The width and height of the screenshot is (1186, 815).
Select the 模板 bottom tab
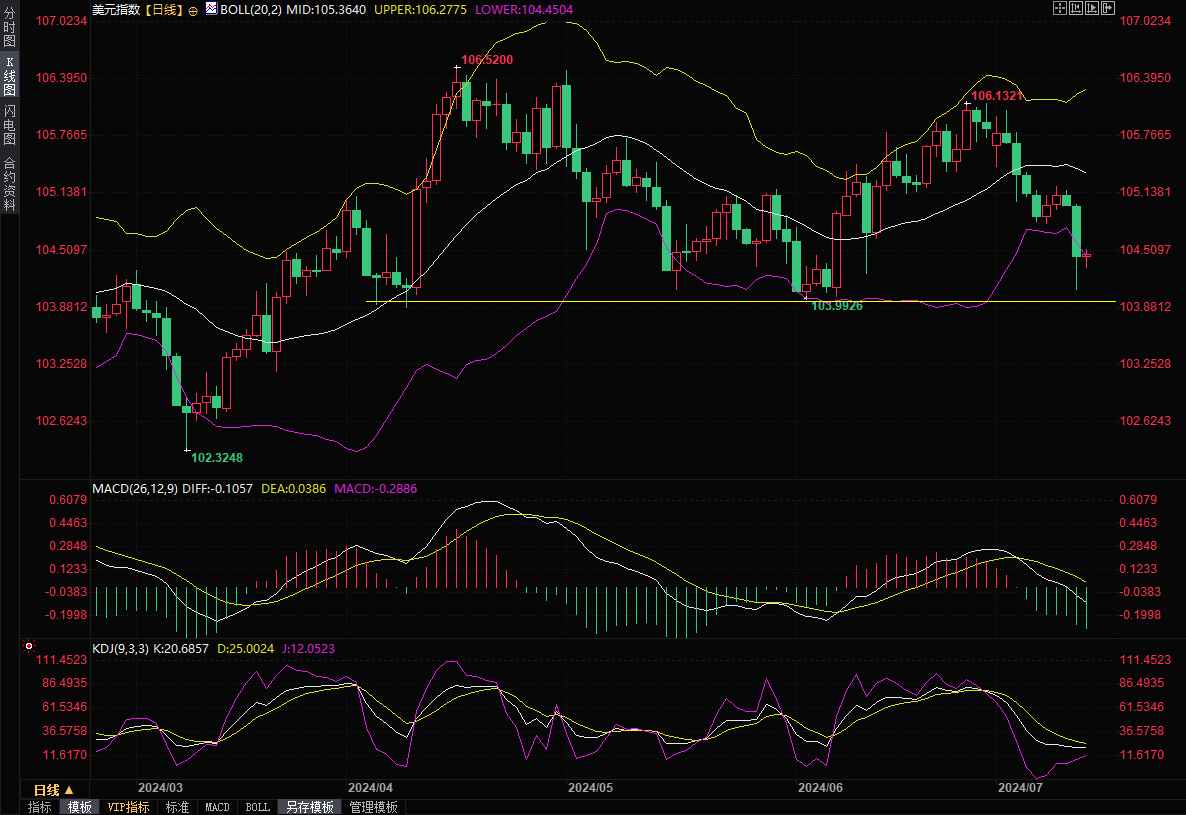coord(80,807)
